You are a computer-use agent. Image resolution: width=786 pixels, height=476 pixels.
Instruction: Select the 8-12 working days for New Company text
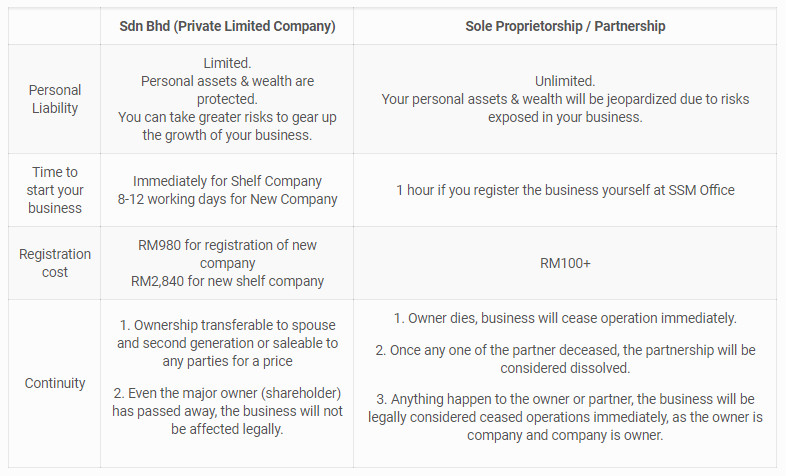[227, 199]
